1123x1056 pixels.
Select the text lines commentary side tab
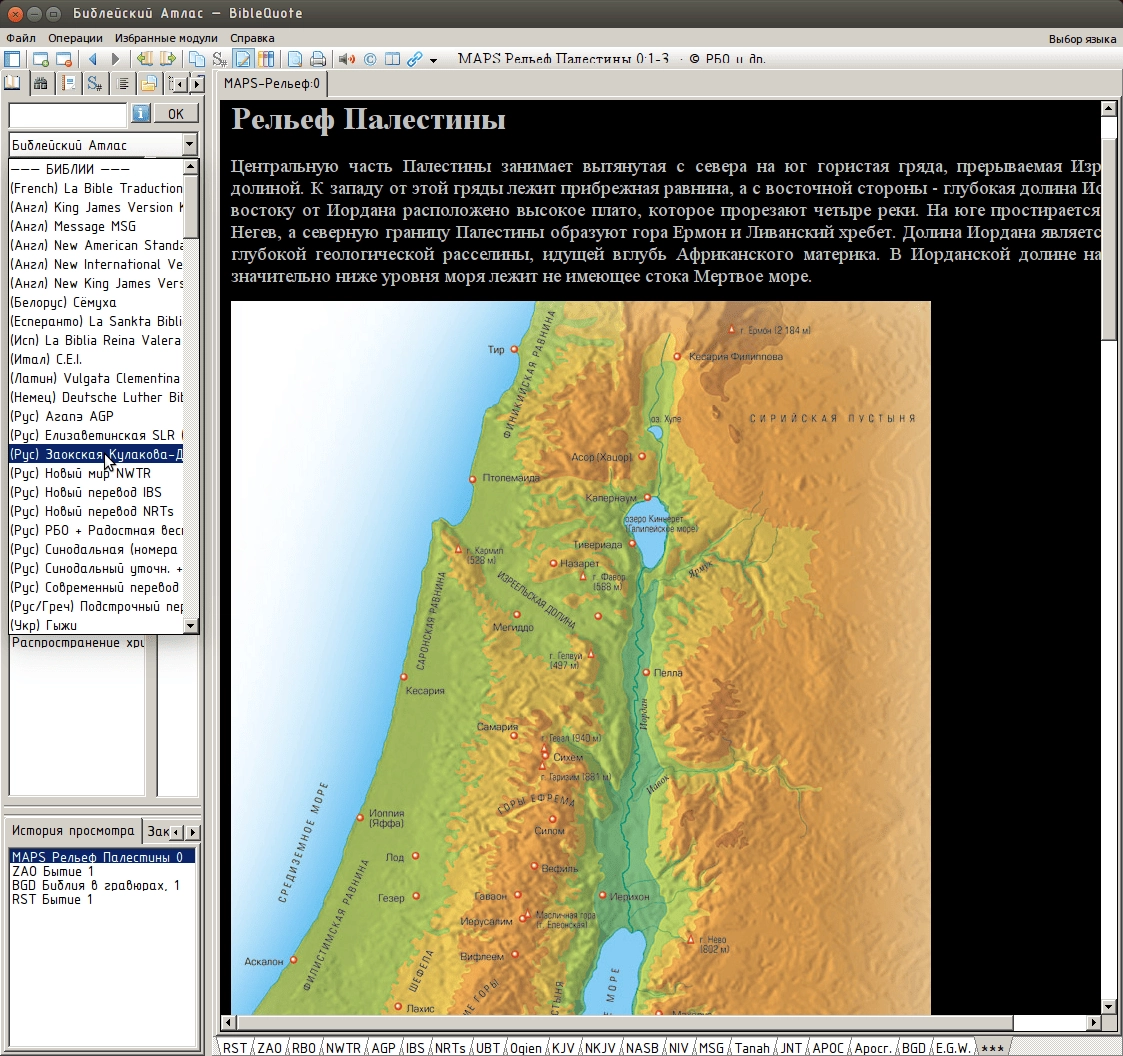pos(123,85)
